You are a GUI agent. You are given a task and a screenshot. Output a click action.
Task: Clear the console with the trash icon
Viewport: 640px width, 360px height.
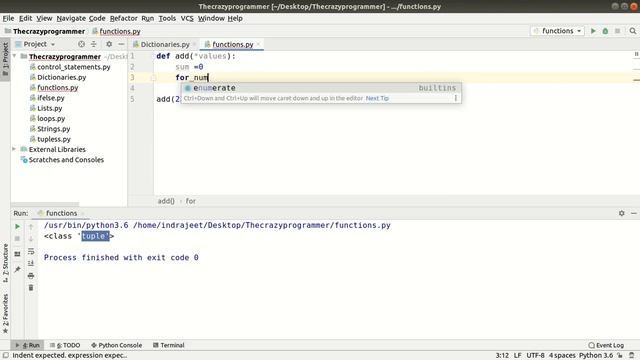click(x=31, y=288)
